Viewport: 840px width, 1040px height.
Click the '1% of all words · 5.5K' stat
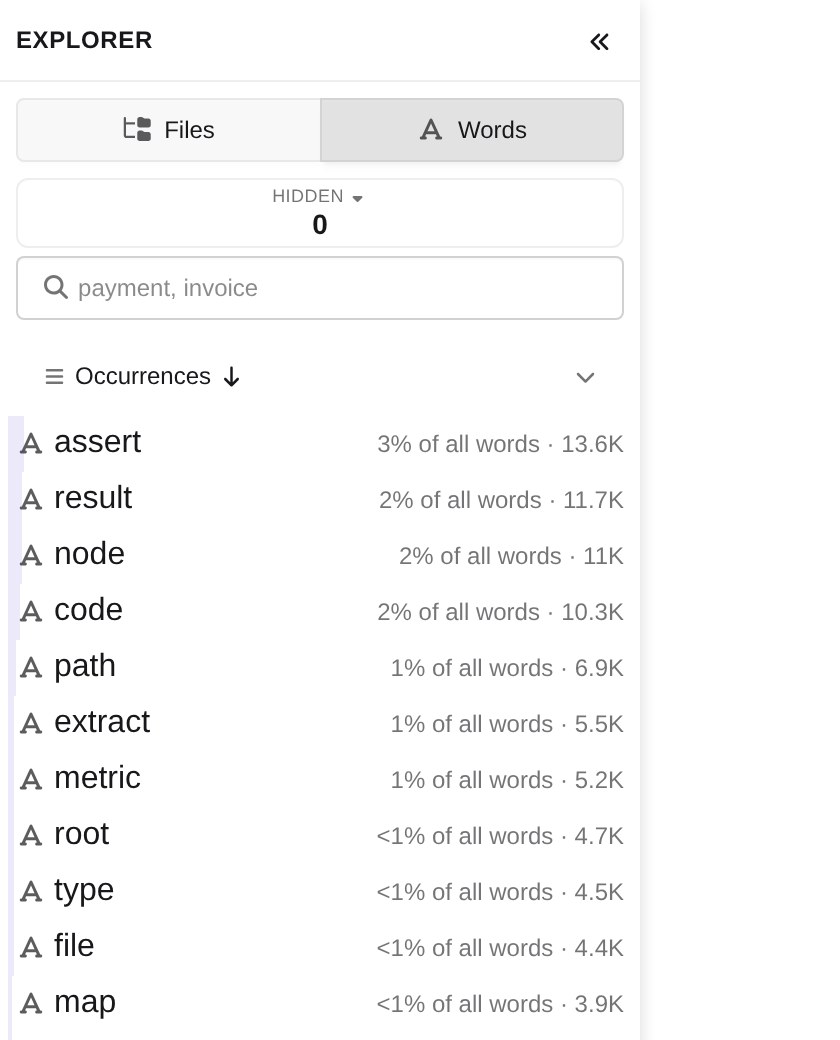pyautogui.click(x=507, y=724)
